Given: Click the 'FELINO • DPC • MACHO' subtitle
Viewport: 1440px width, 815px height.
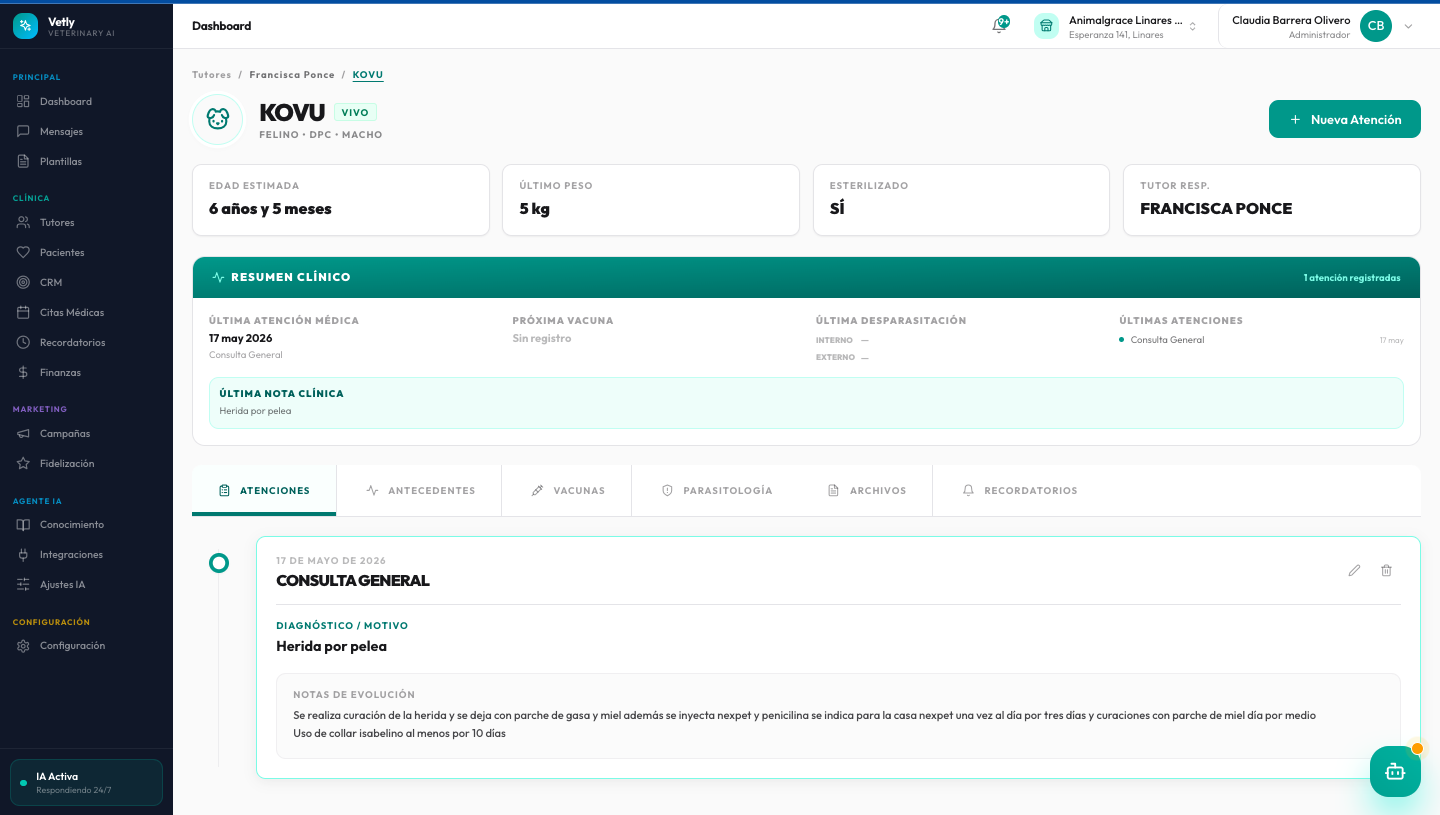Looking at the screenshot, I should (320, 134).
